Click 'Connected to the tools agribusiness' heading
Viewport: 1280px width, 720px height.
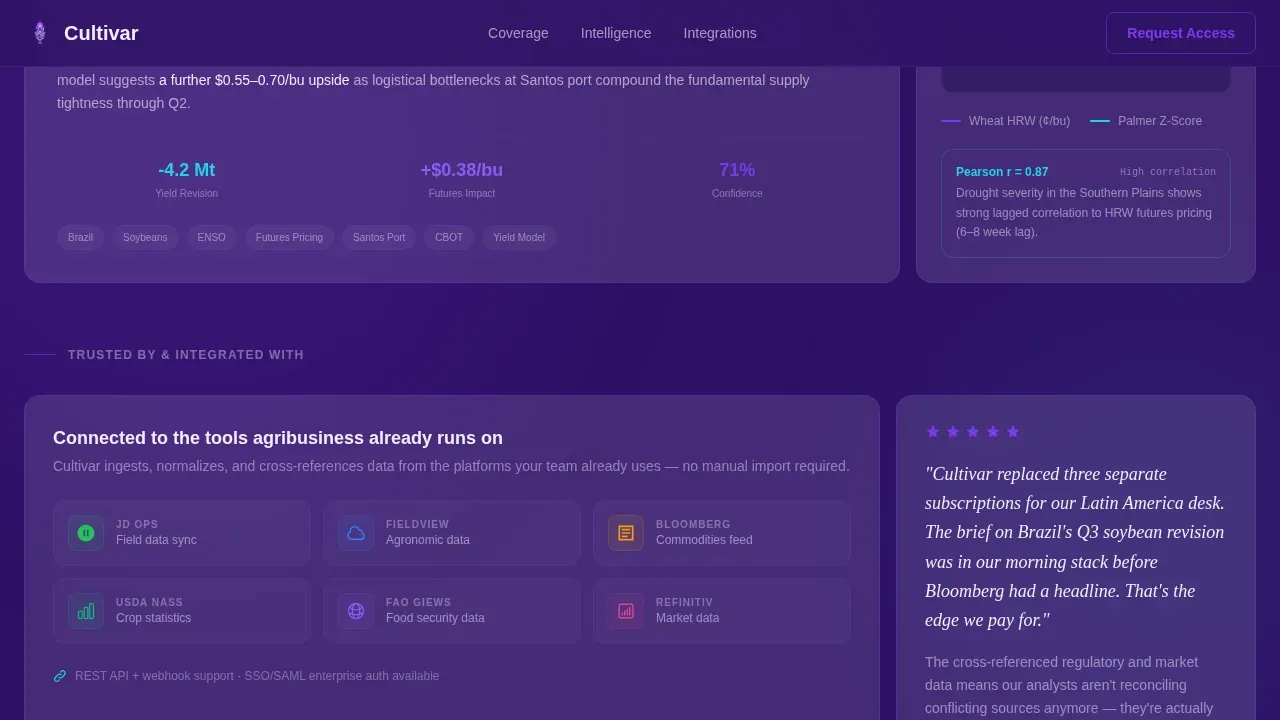278,438
